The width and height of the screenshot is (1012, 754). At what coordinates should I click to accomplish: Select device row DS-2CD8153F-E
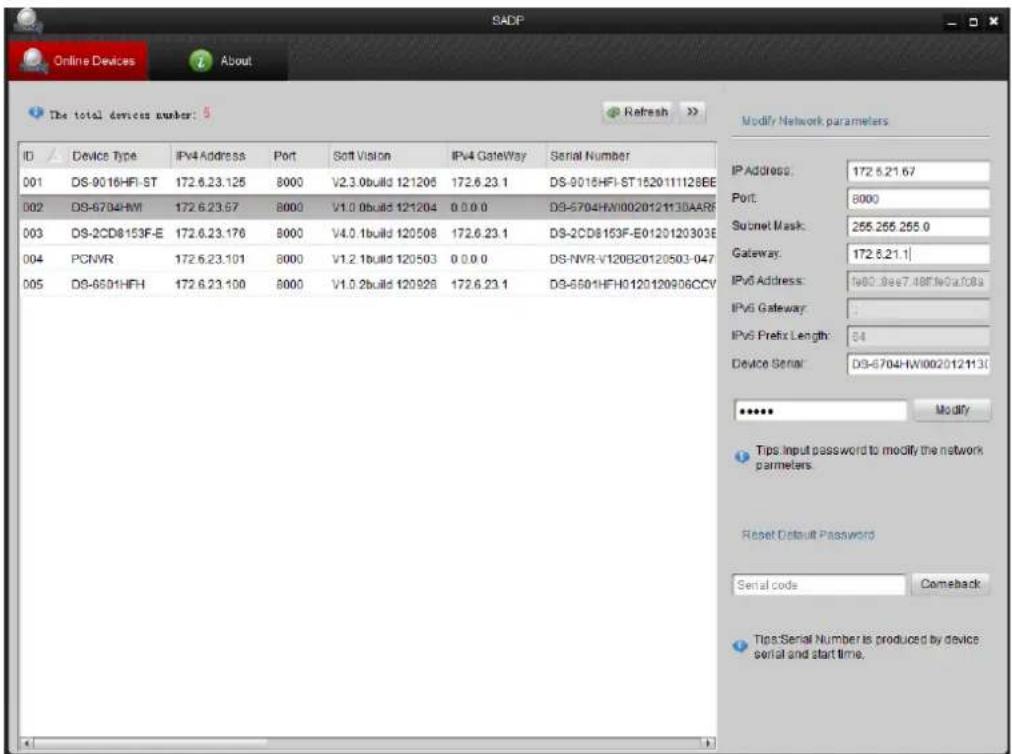pos(367,233)
